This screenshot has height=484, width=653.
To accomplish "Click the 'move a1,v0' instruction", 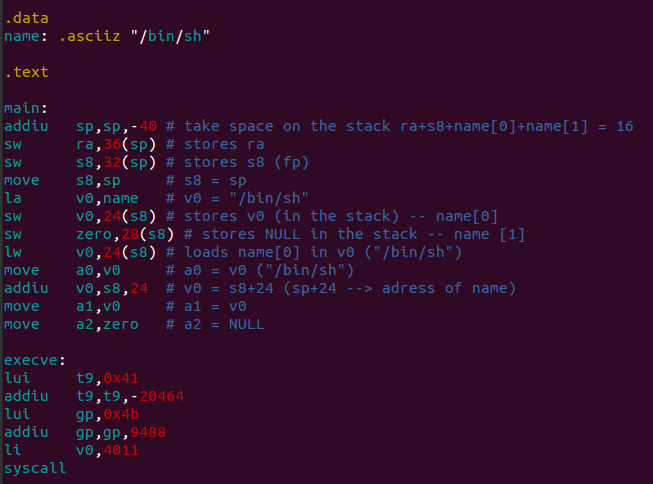I will tap(62, 307).
